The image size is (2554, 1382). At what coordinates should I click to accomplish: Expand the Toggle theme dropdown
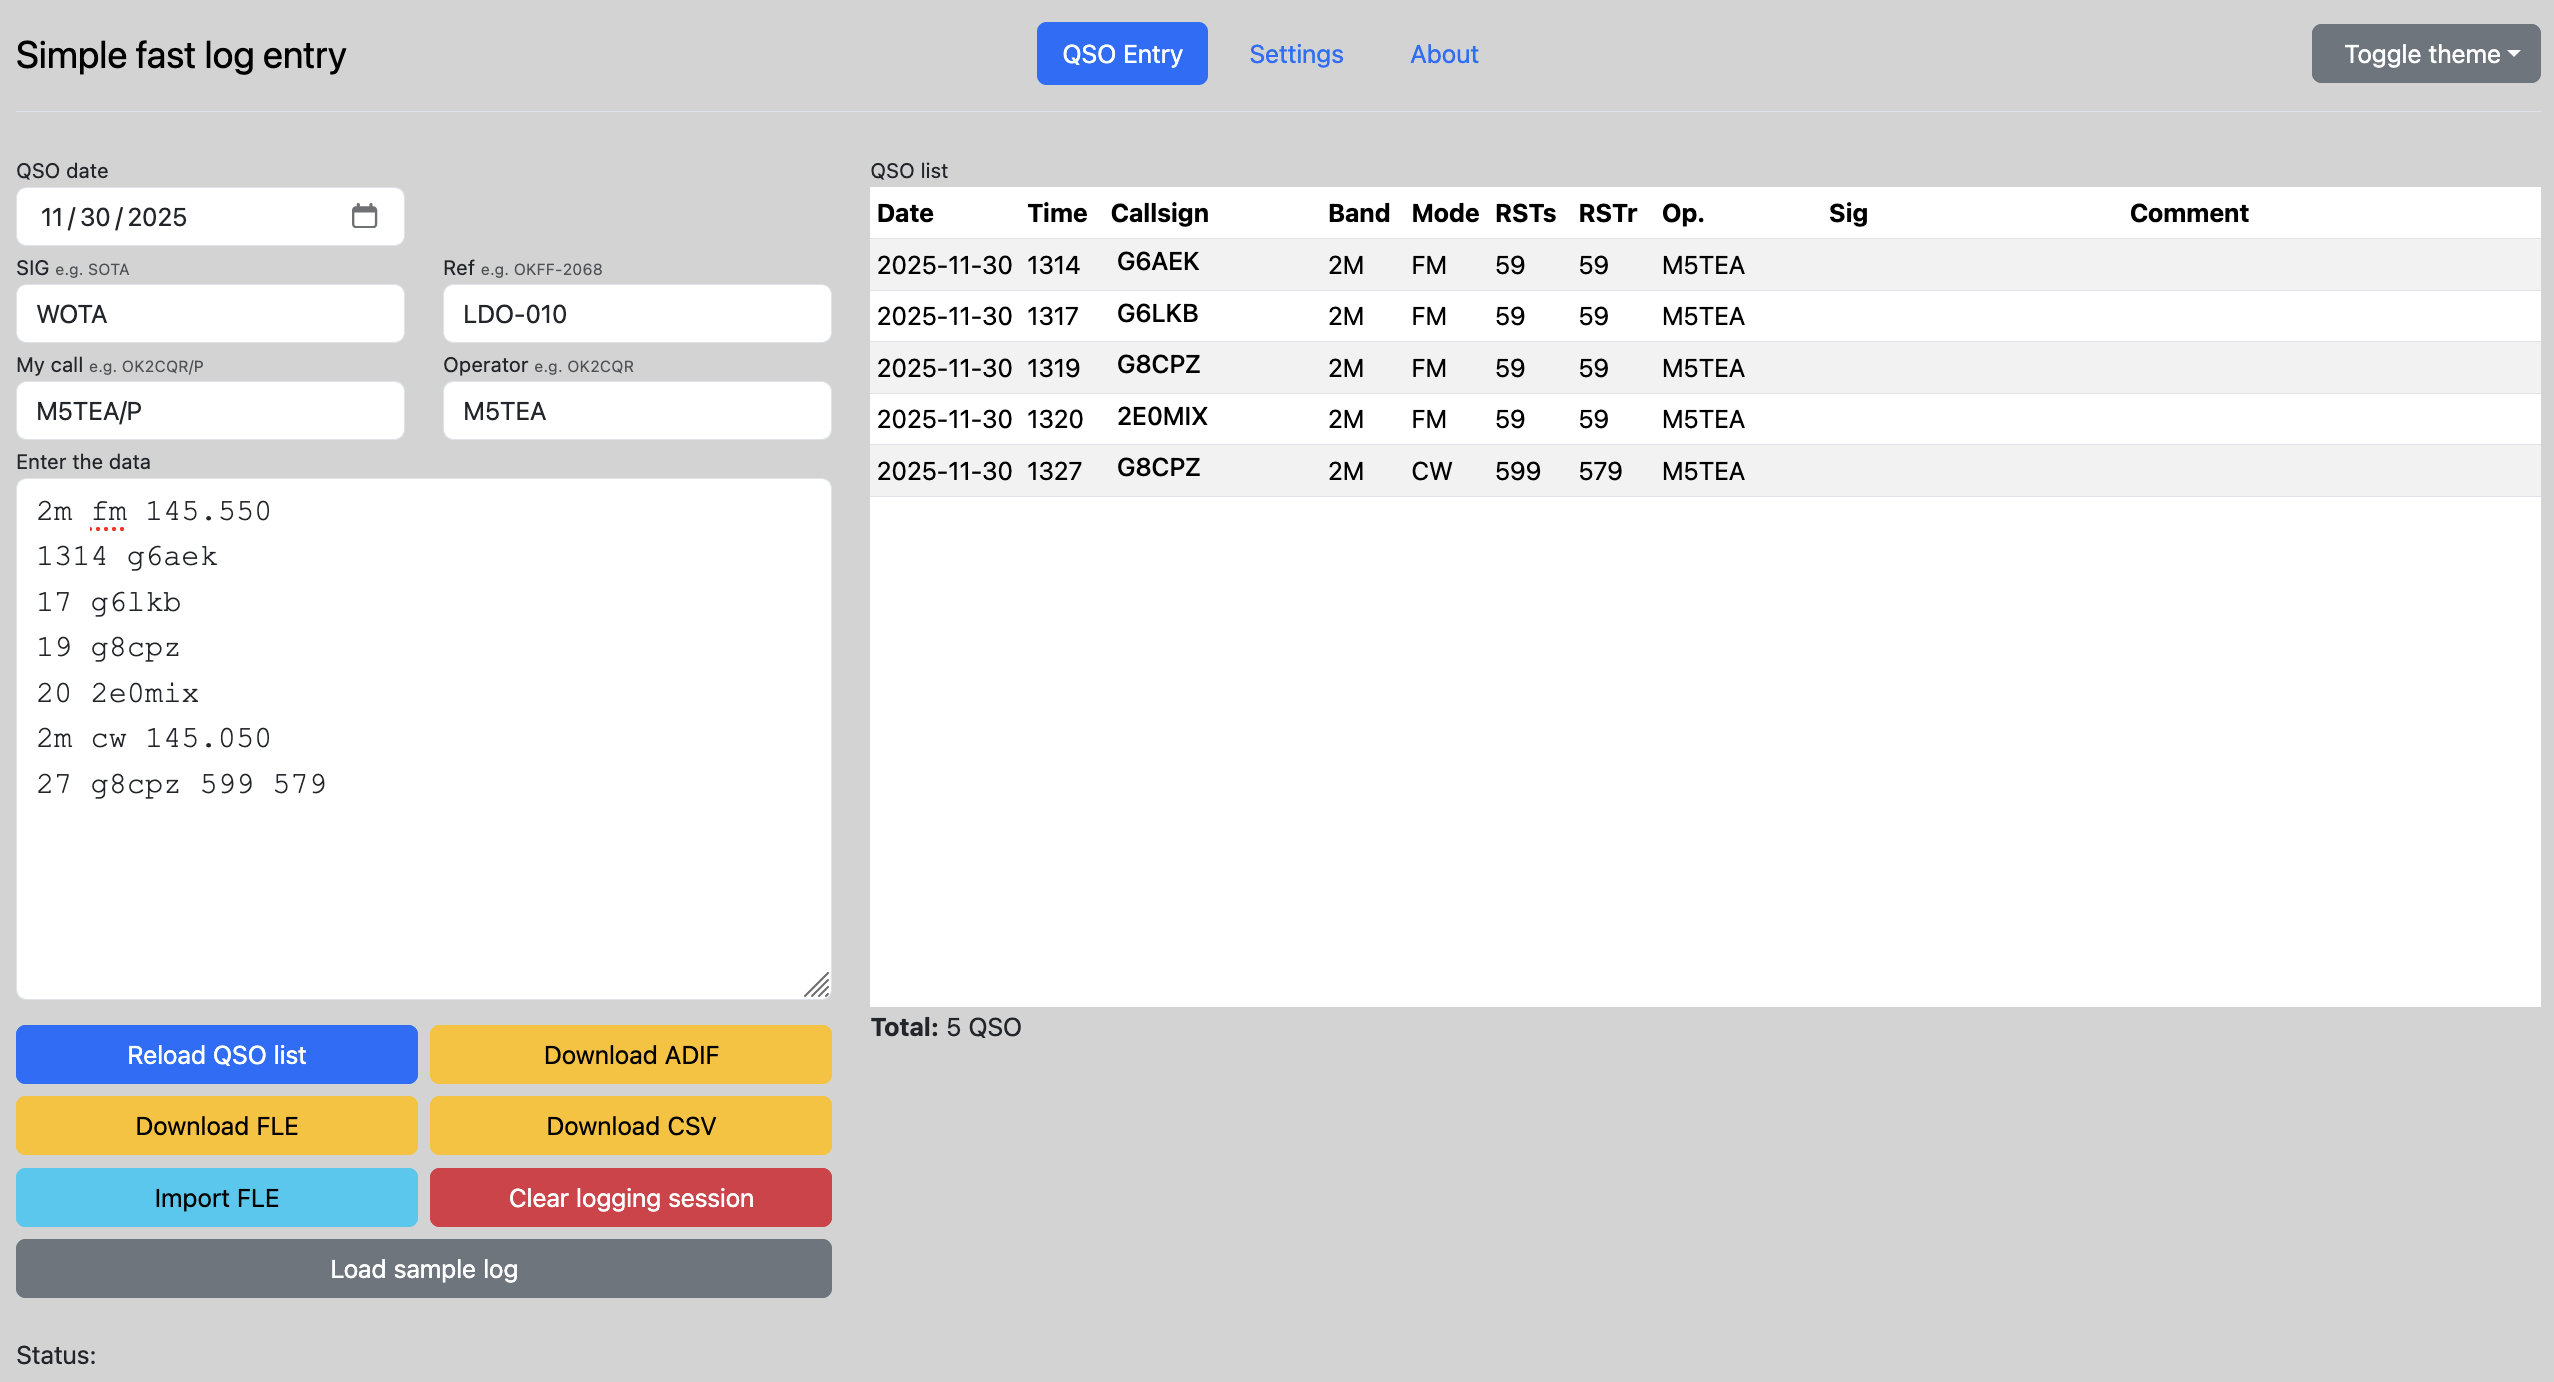(x=2425, y=54)
